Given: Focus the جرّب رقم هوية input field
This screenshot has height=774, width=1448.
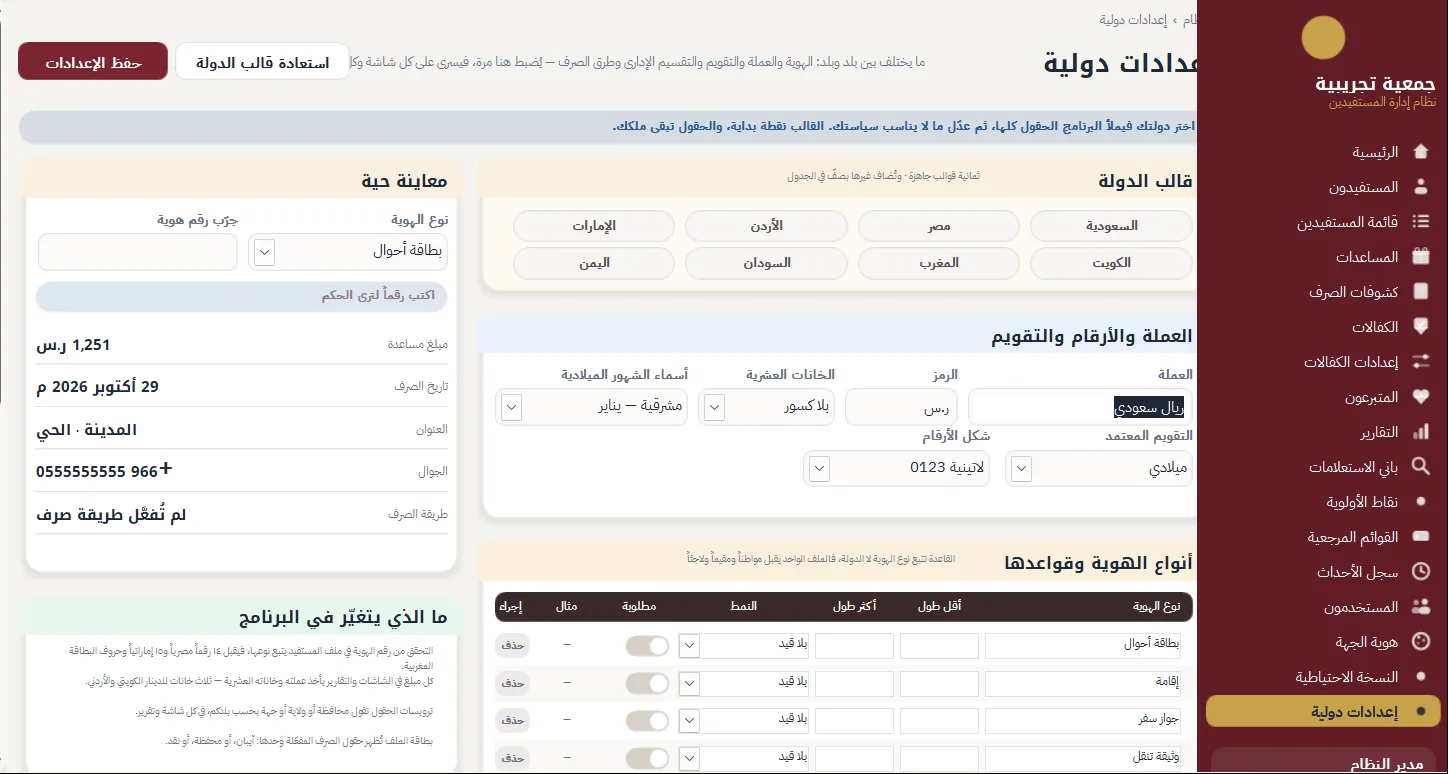Looking at the screenshot, I should tap(138, 252).
